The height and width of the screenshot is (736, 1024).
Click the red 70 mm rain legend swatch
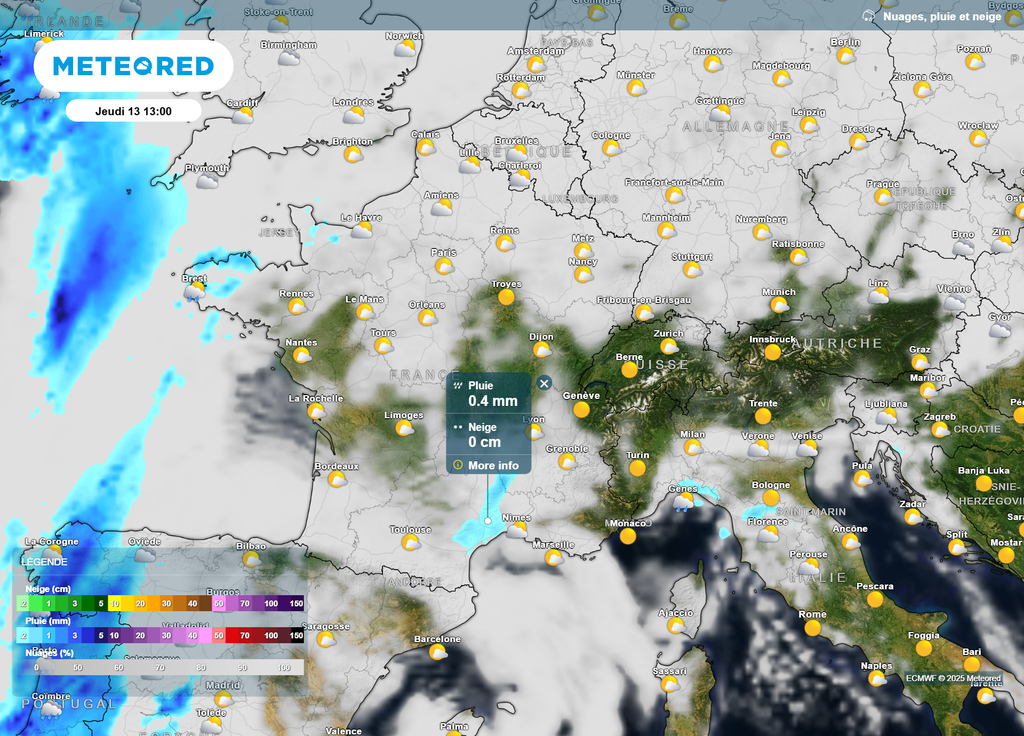click(245, 635)
